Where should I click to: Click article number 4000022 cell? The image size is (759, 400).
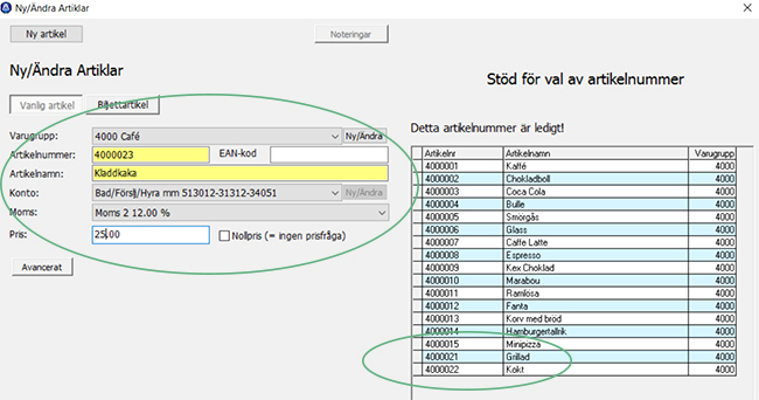coord(463,369)
